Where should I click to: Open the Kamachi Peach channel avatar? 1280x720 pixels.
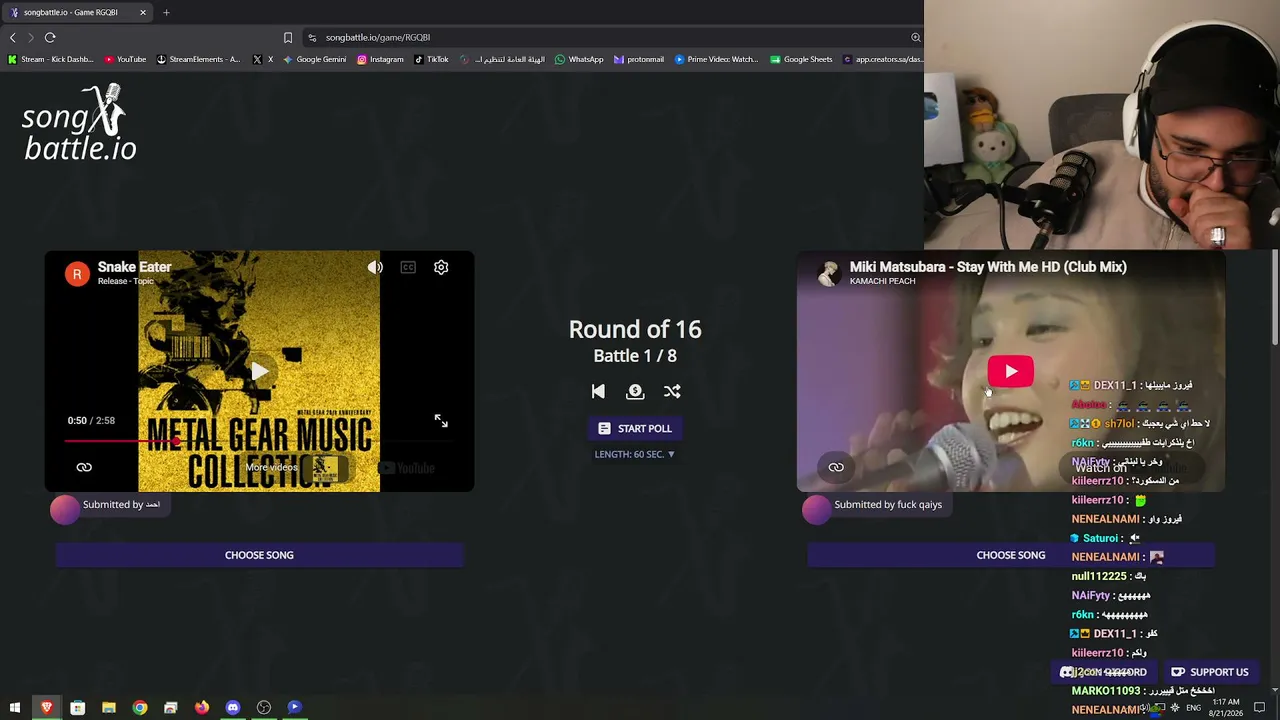[828, 273]
